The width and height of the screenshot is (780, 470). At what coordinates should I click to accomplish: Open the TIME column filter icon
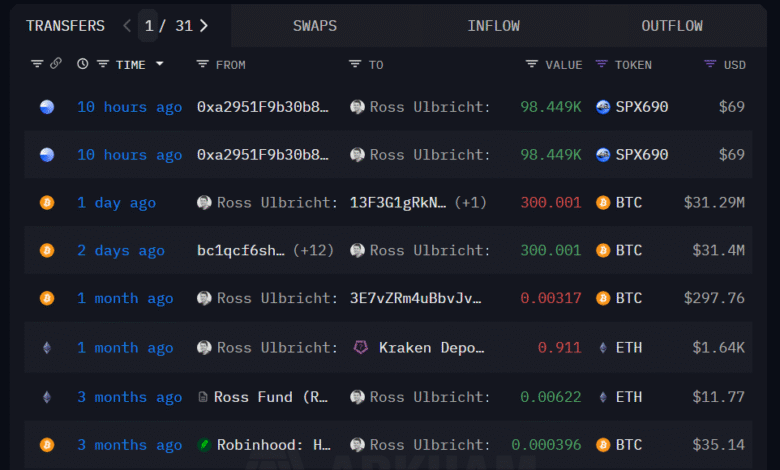point(103,64)
